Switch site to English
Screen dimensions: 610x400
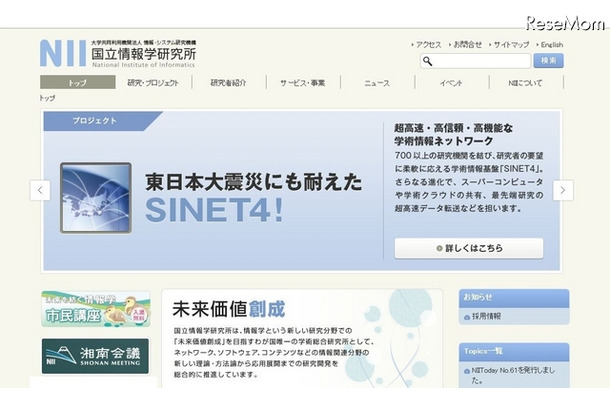[x=550, y=45]
